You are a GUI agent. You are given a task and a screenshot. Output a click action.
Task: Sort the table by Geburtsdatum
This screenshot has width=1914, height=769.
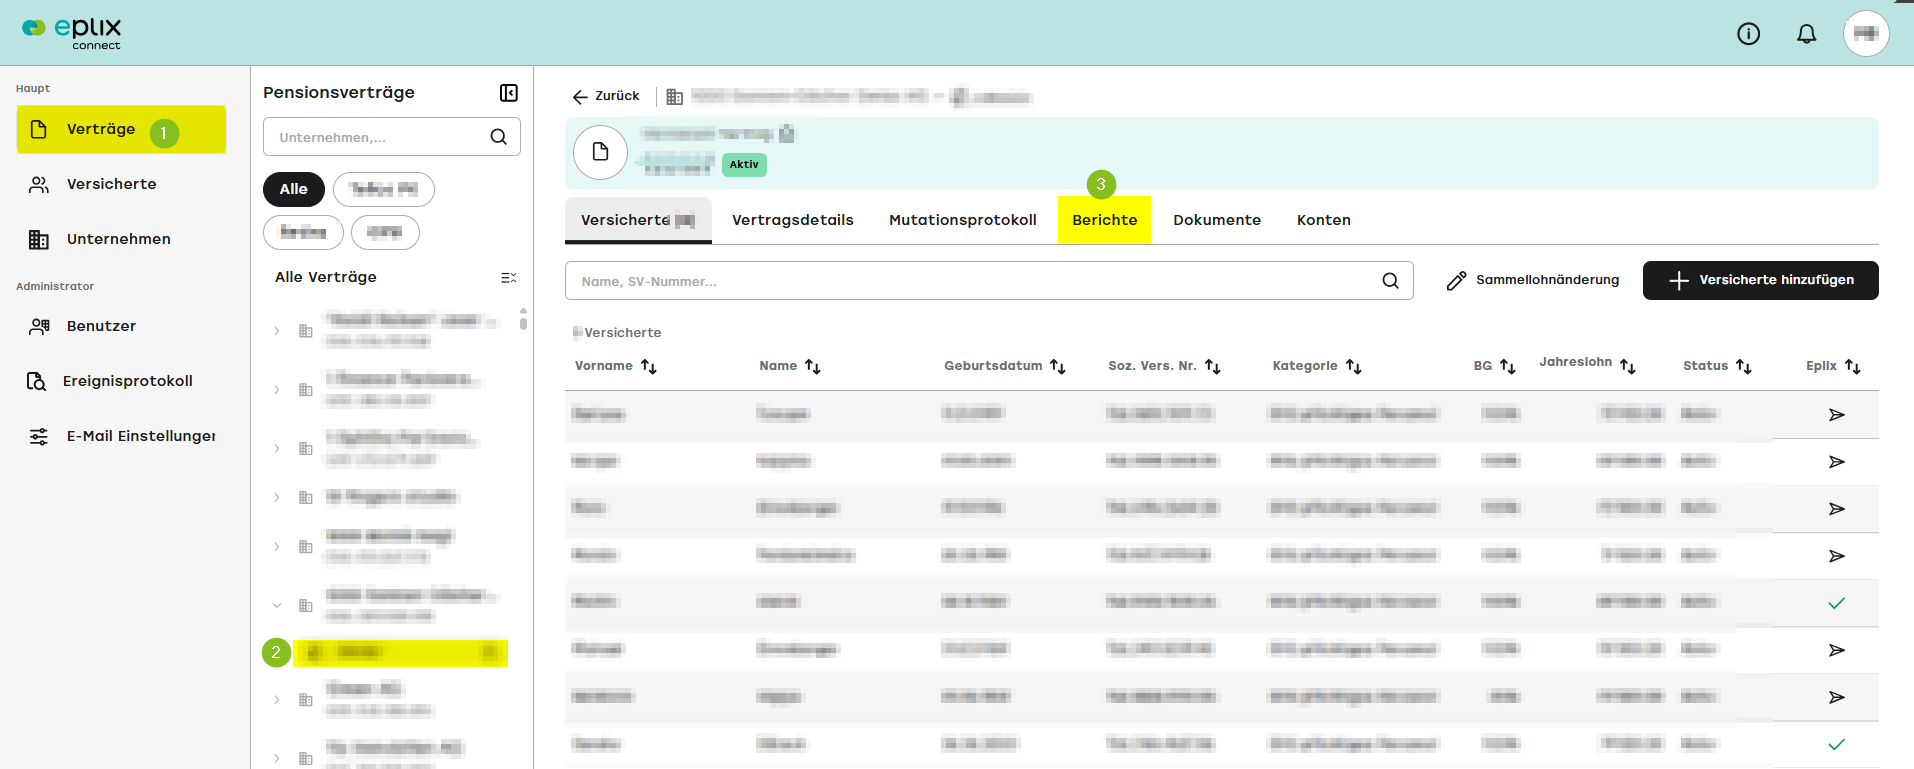(1058, 367)
